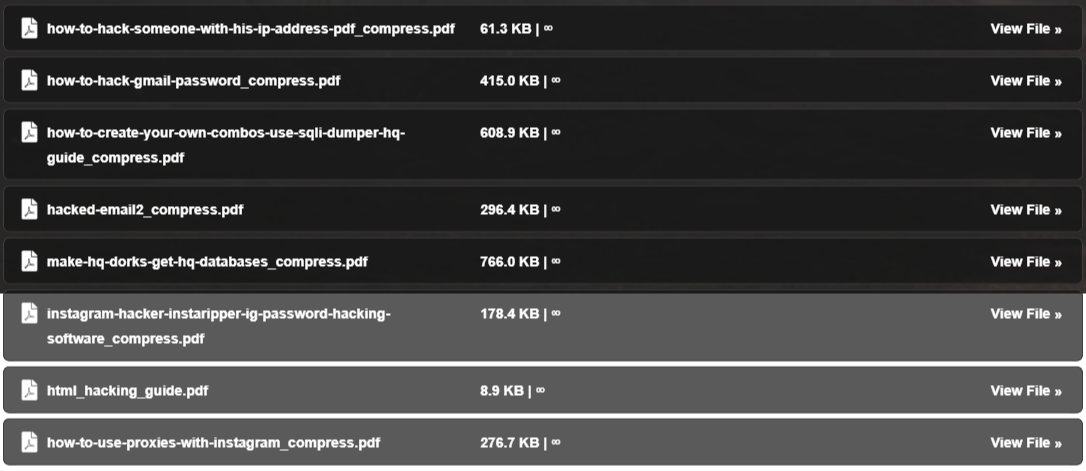Select the PDF icon of the instagram-hacker-instaripper file

click(x=30, y=313)
